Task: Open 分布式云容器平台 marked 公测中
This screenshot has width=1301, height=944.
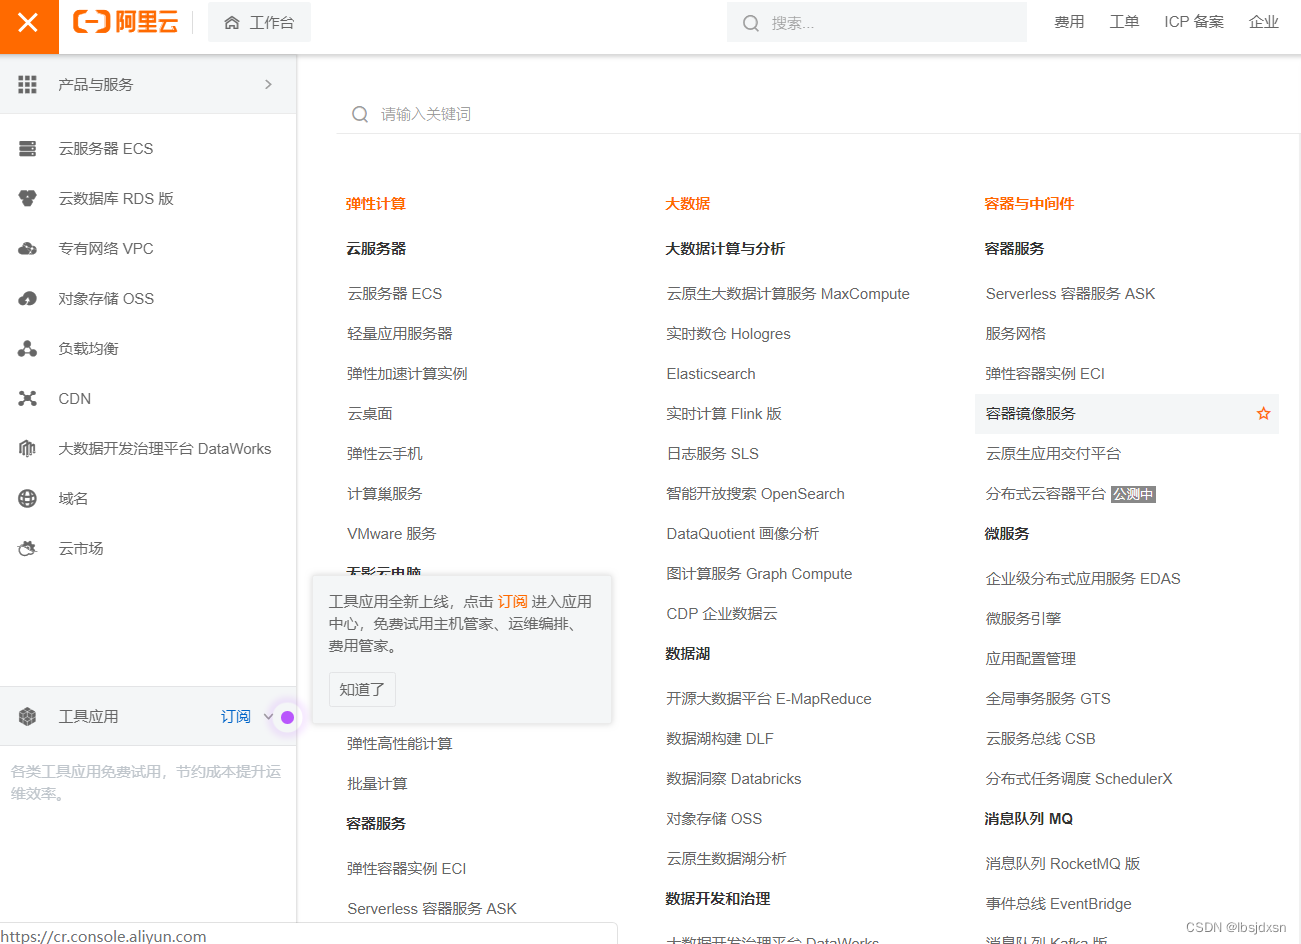Action: (x=1046, y=494)
